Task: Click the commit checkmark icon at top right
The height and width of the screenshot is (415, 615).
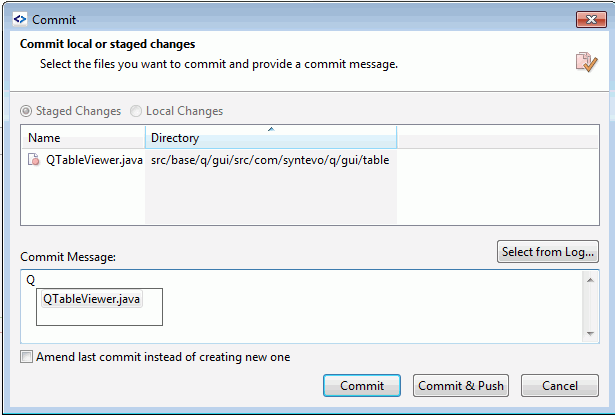Action: tap(586, 62)
